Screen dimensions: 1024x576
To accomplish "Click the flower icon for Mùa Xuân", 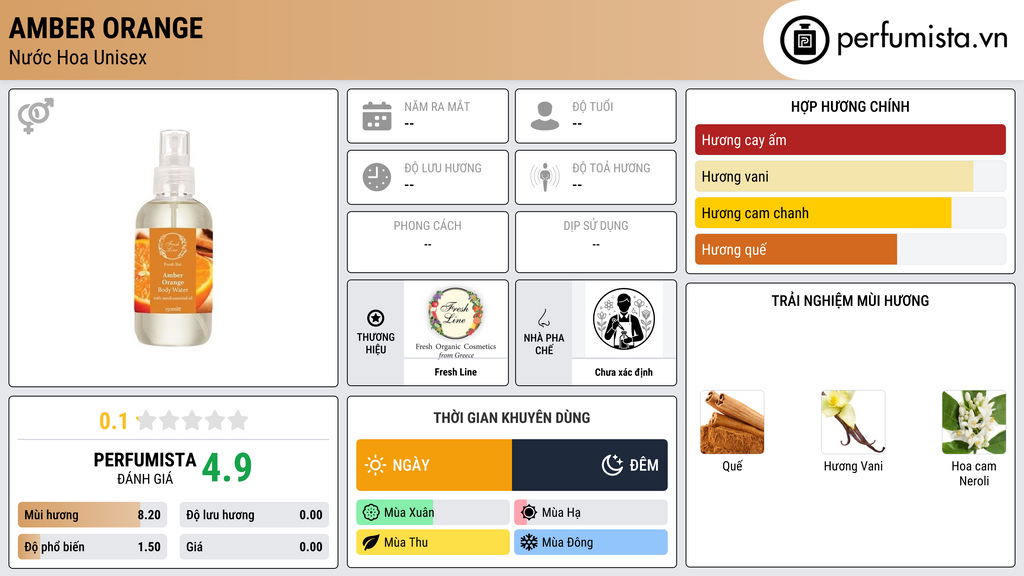I will point(371,513).
